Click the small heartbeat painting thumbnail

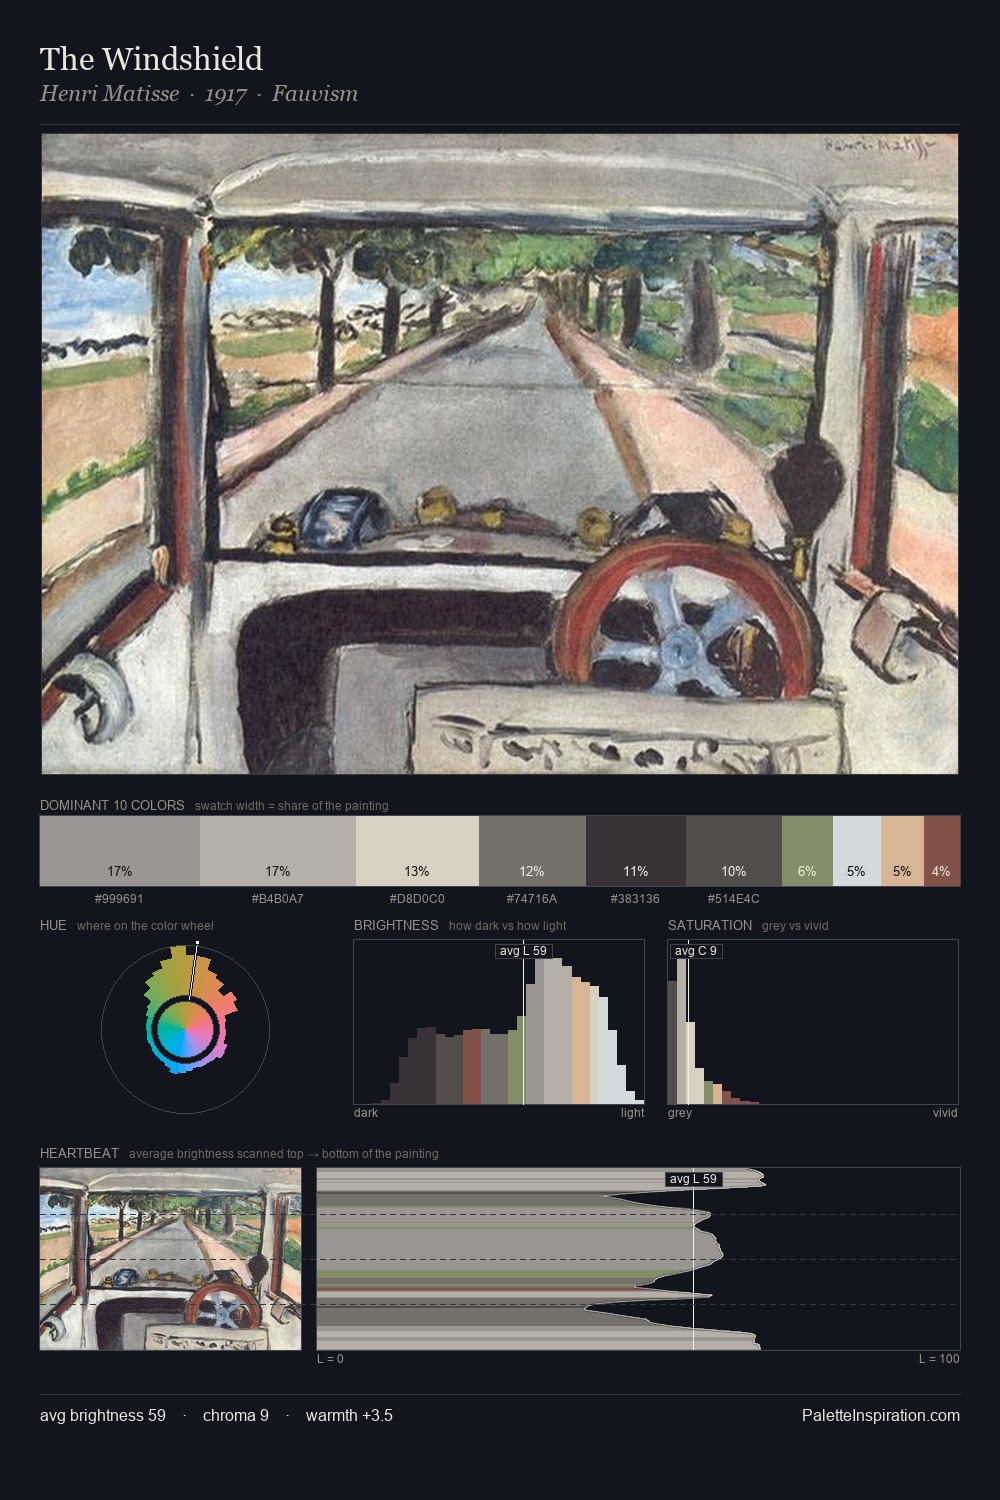click(x=170, y=1259)
